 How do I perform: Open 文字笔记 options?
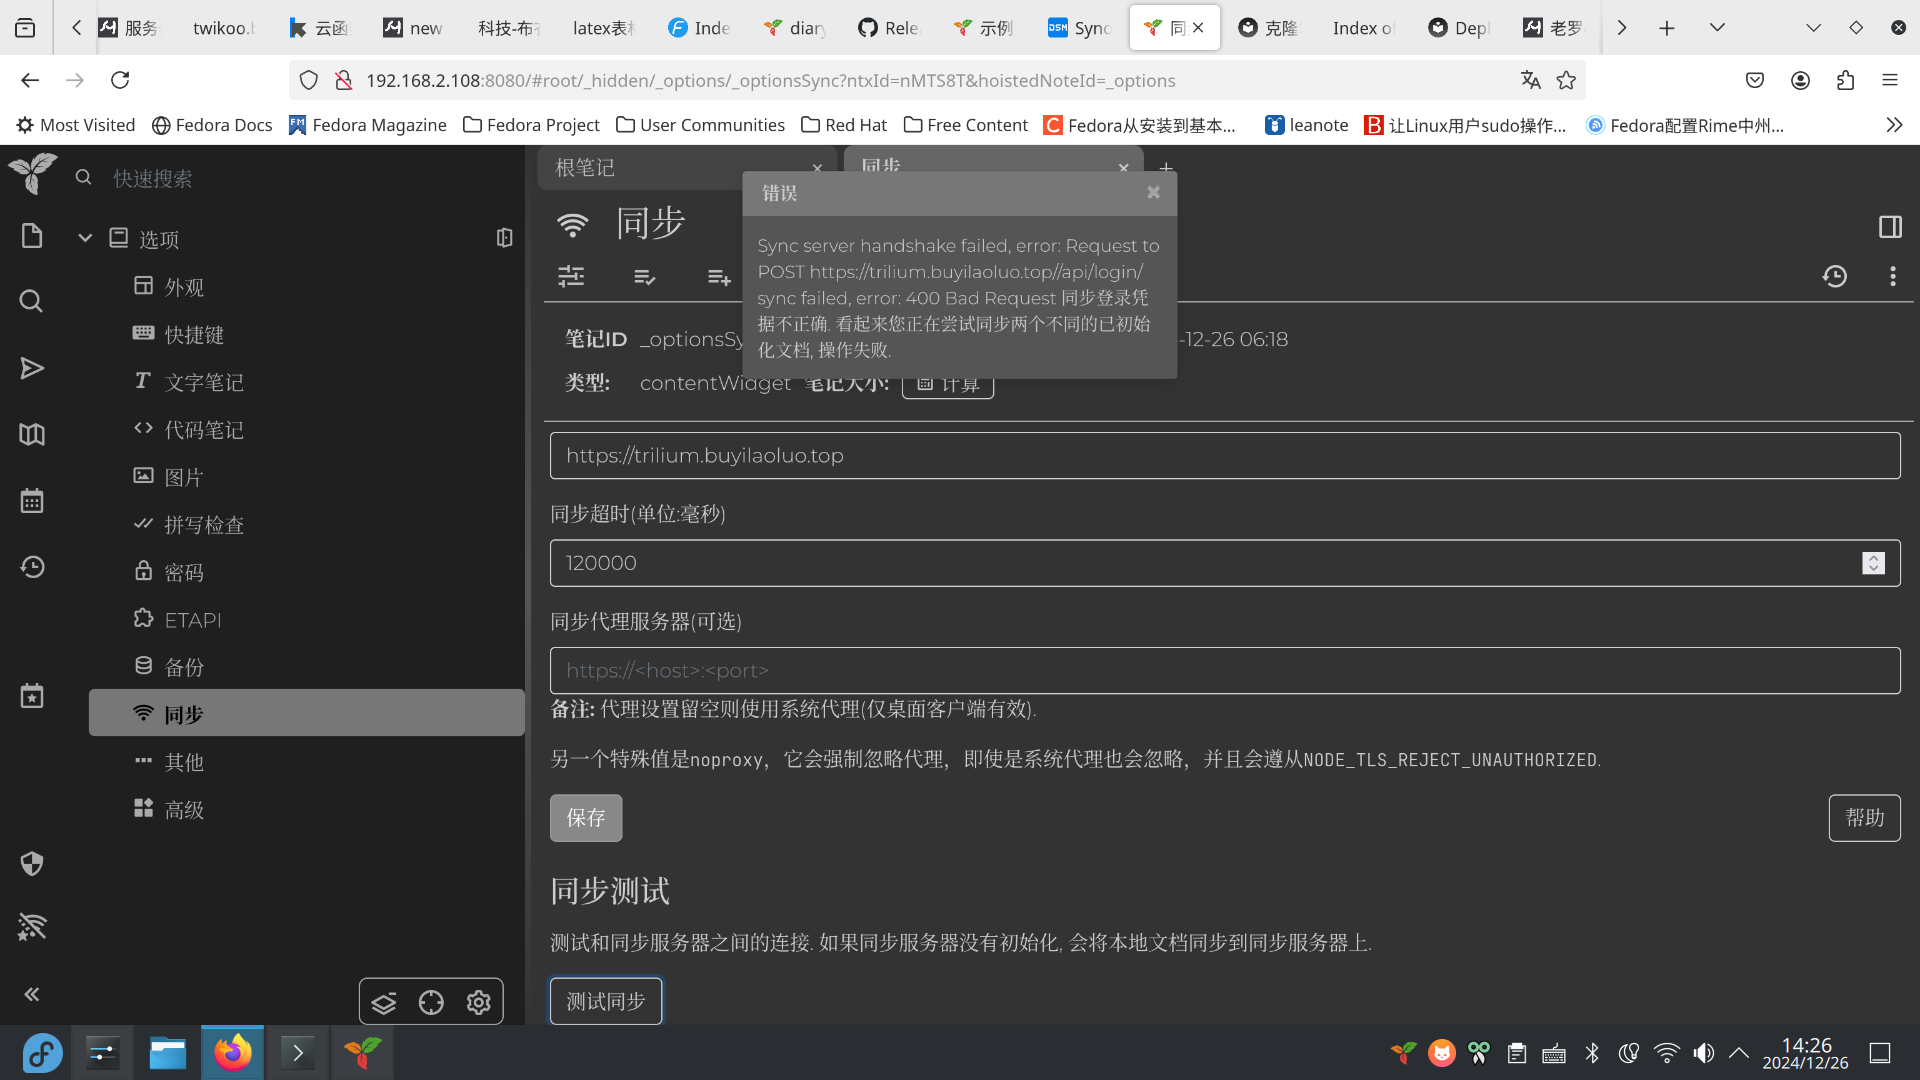coord(204,382)
